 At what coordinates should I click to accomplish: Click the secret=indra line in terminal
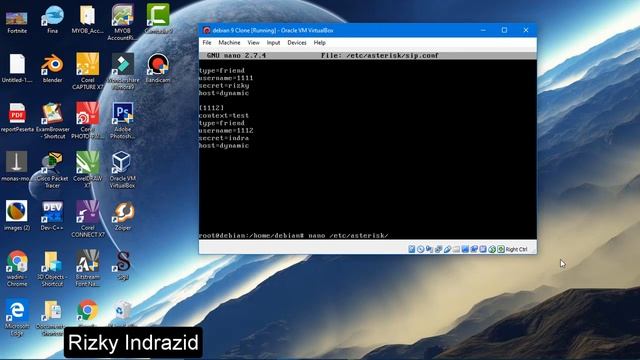coord(224,138)
